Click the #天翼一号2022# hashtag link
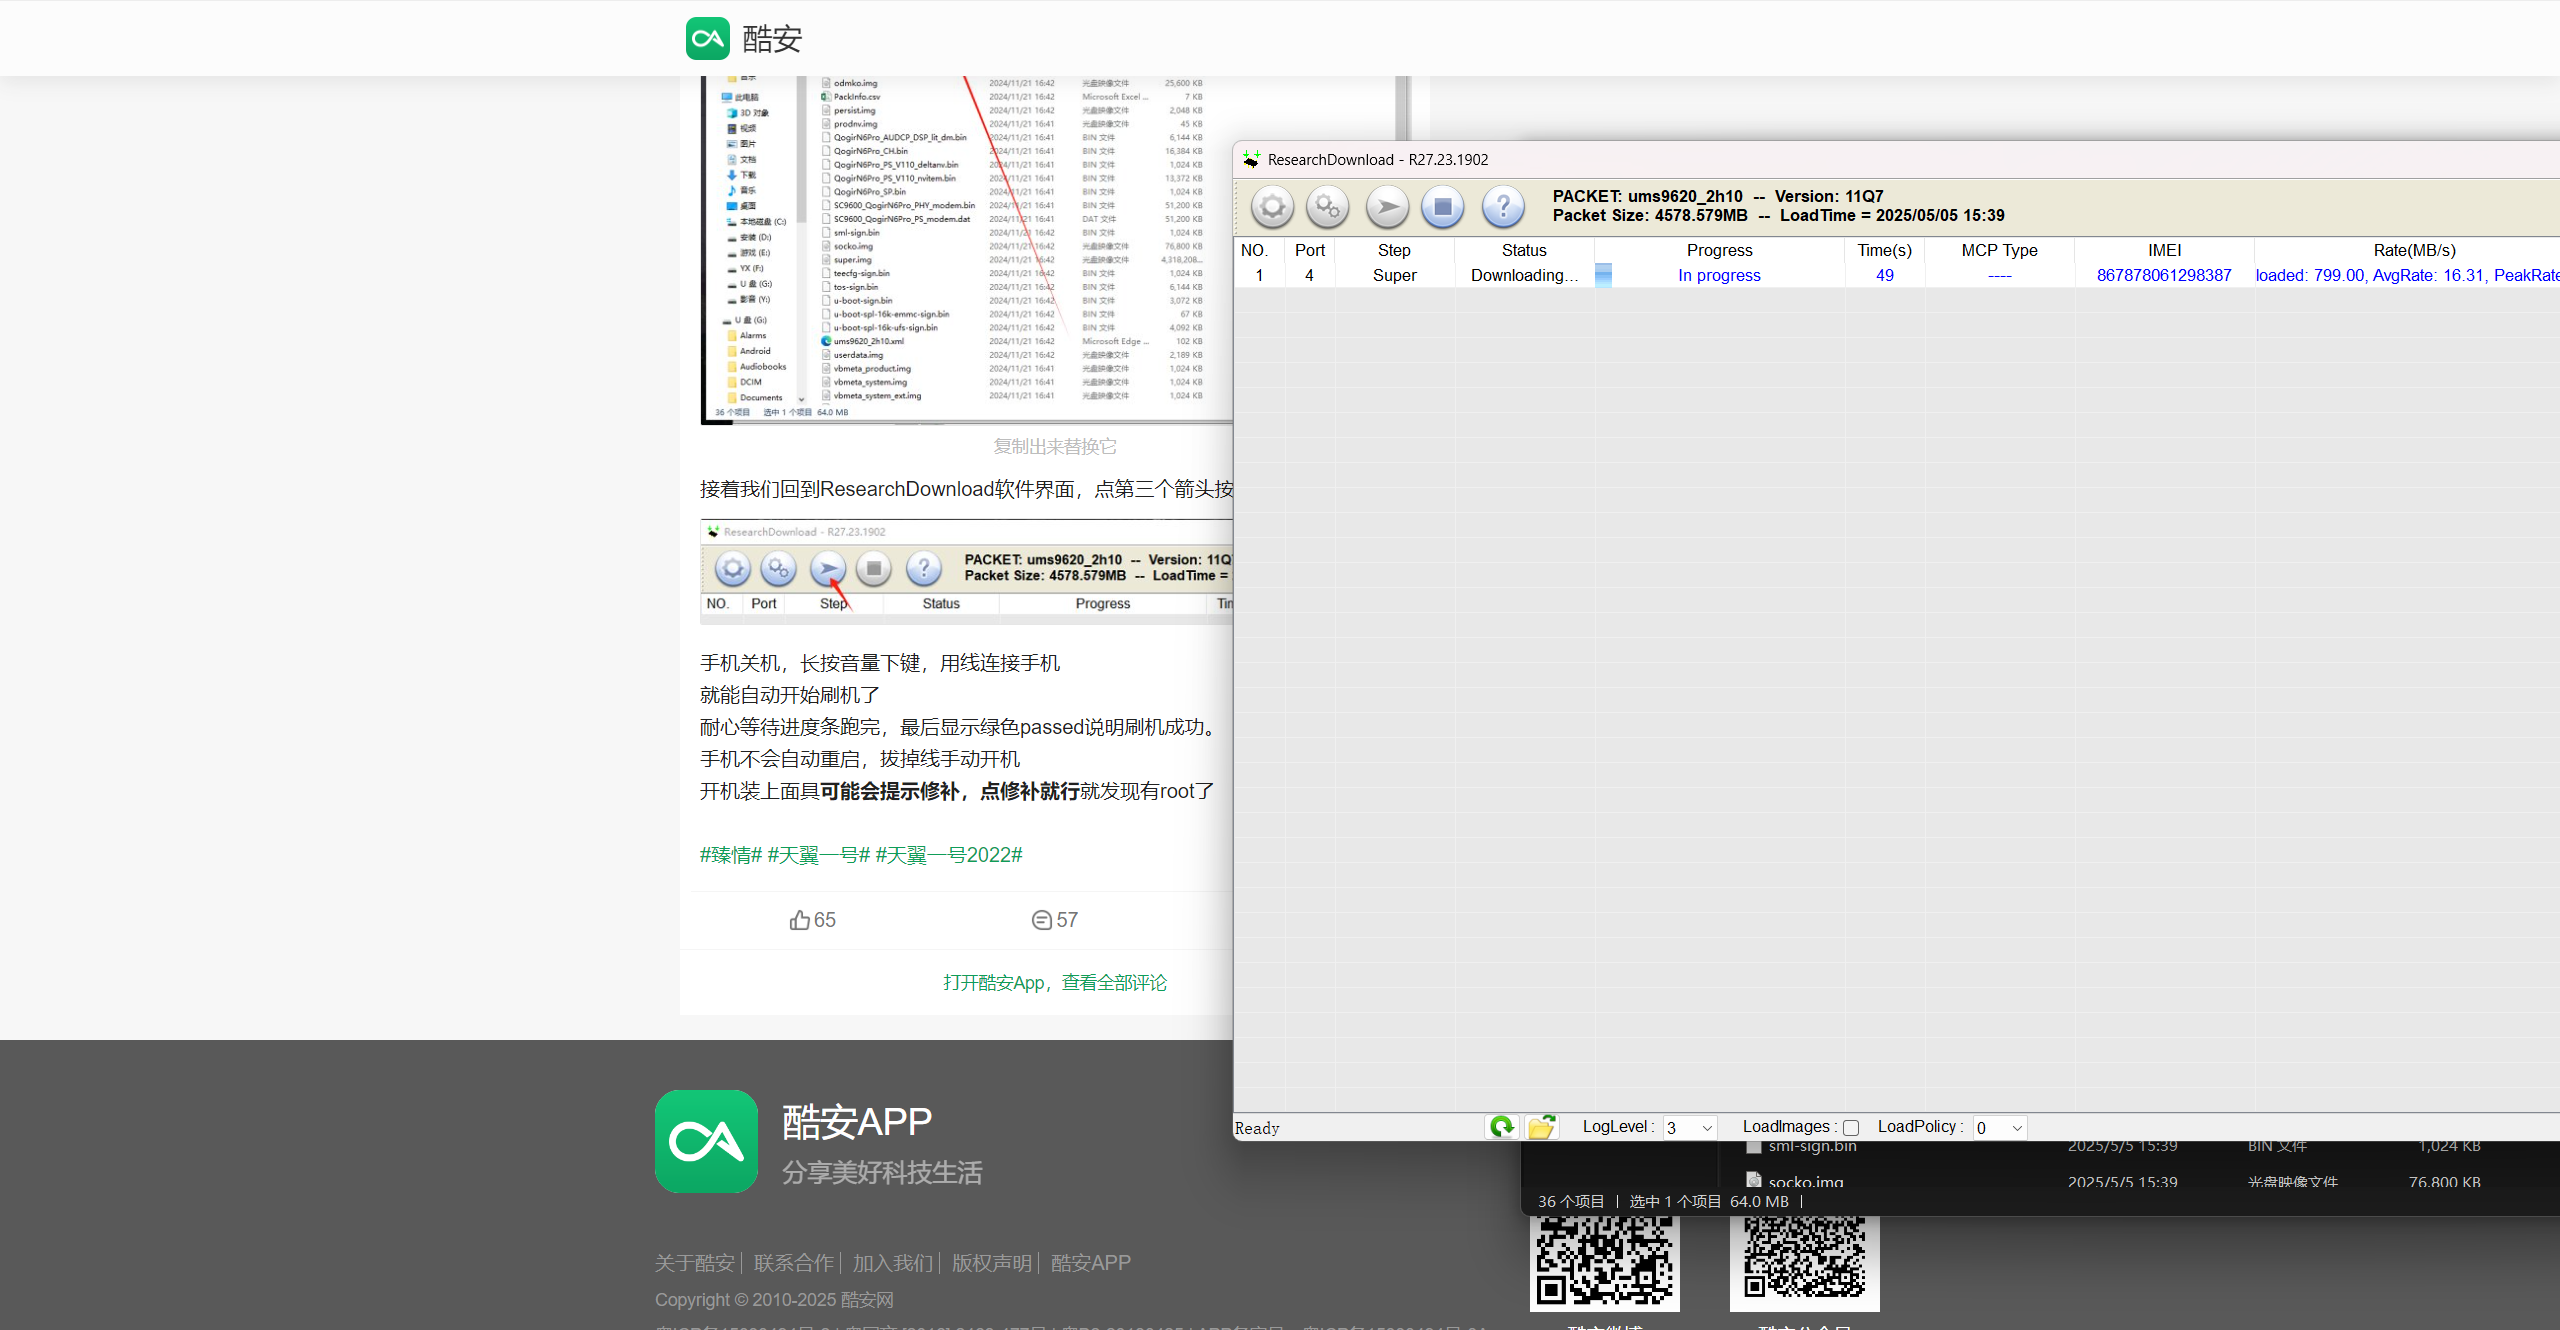 click(x=949, y=855)
